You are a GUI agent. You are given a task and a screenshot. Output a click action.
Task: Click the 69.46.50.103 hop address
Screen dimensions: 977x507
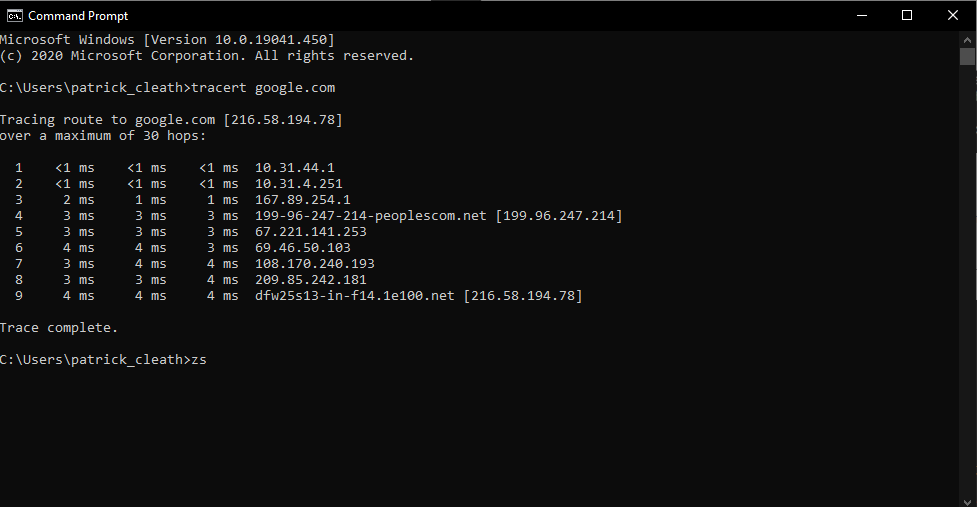pos(303,248)
